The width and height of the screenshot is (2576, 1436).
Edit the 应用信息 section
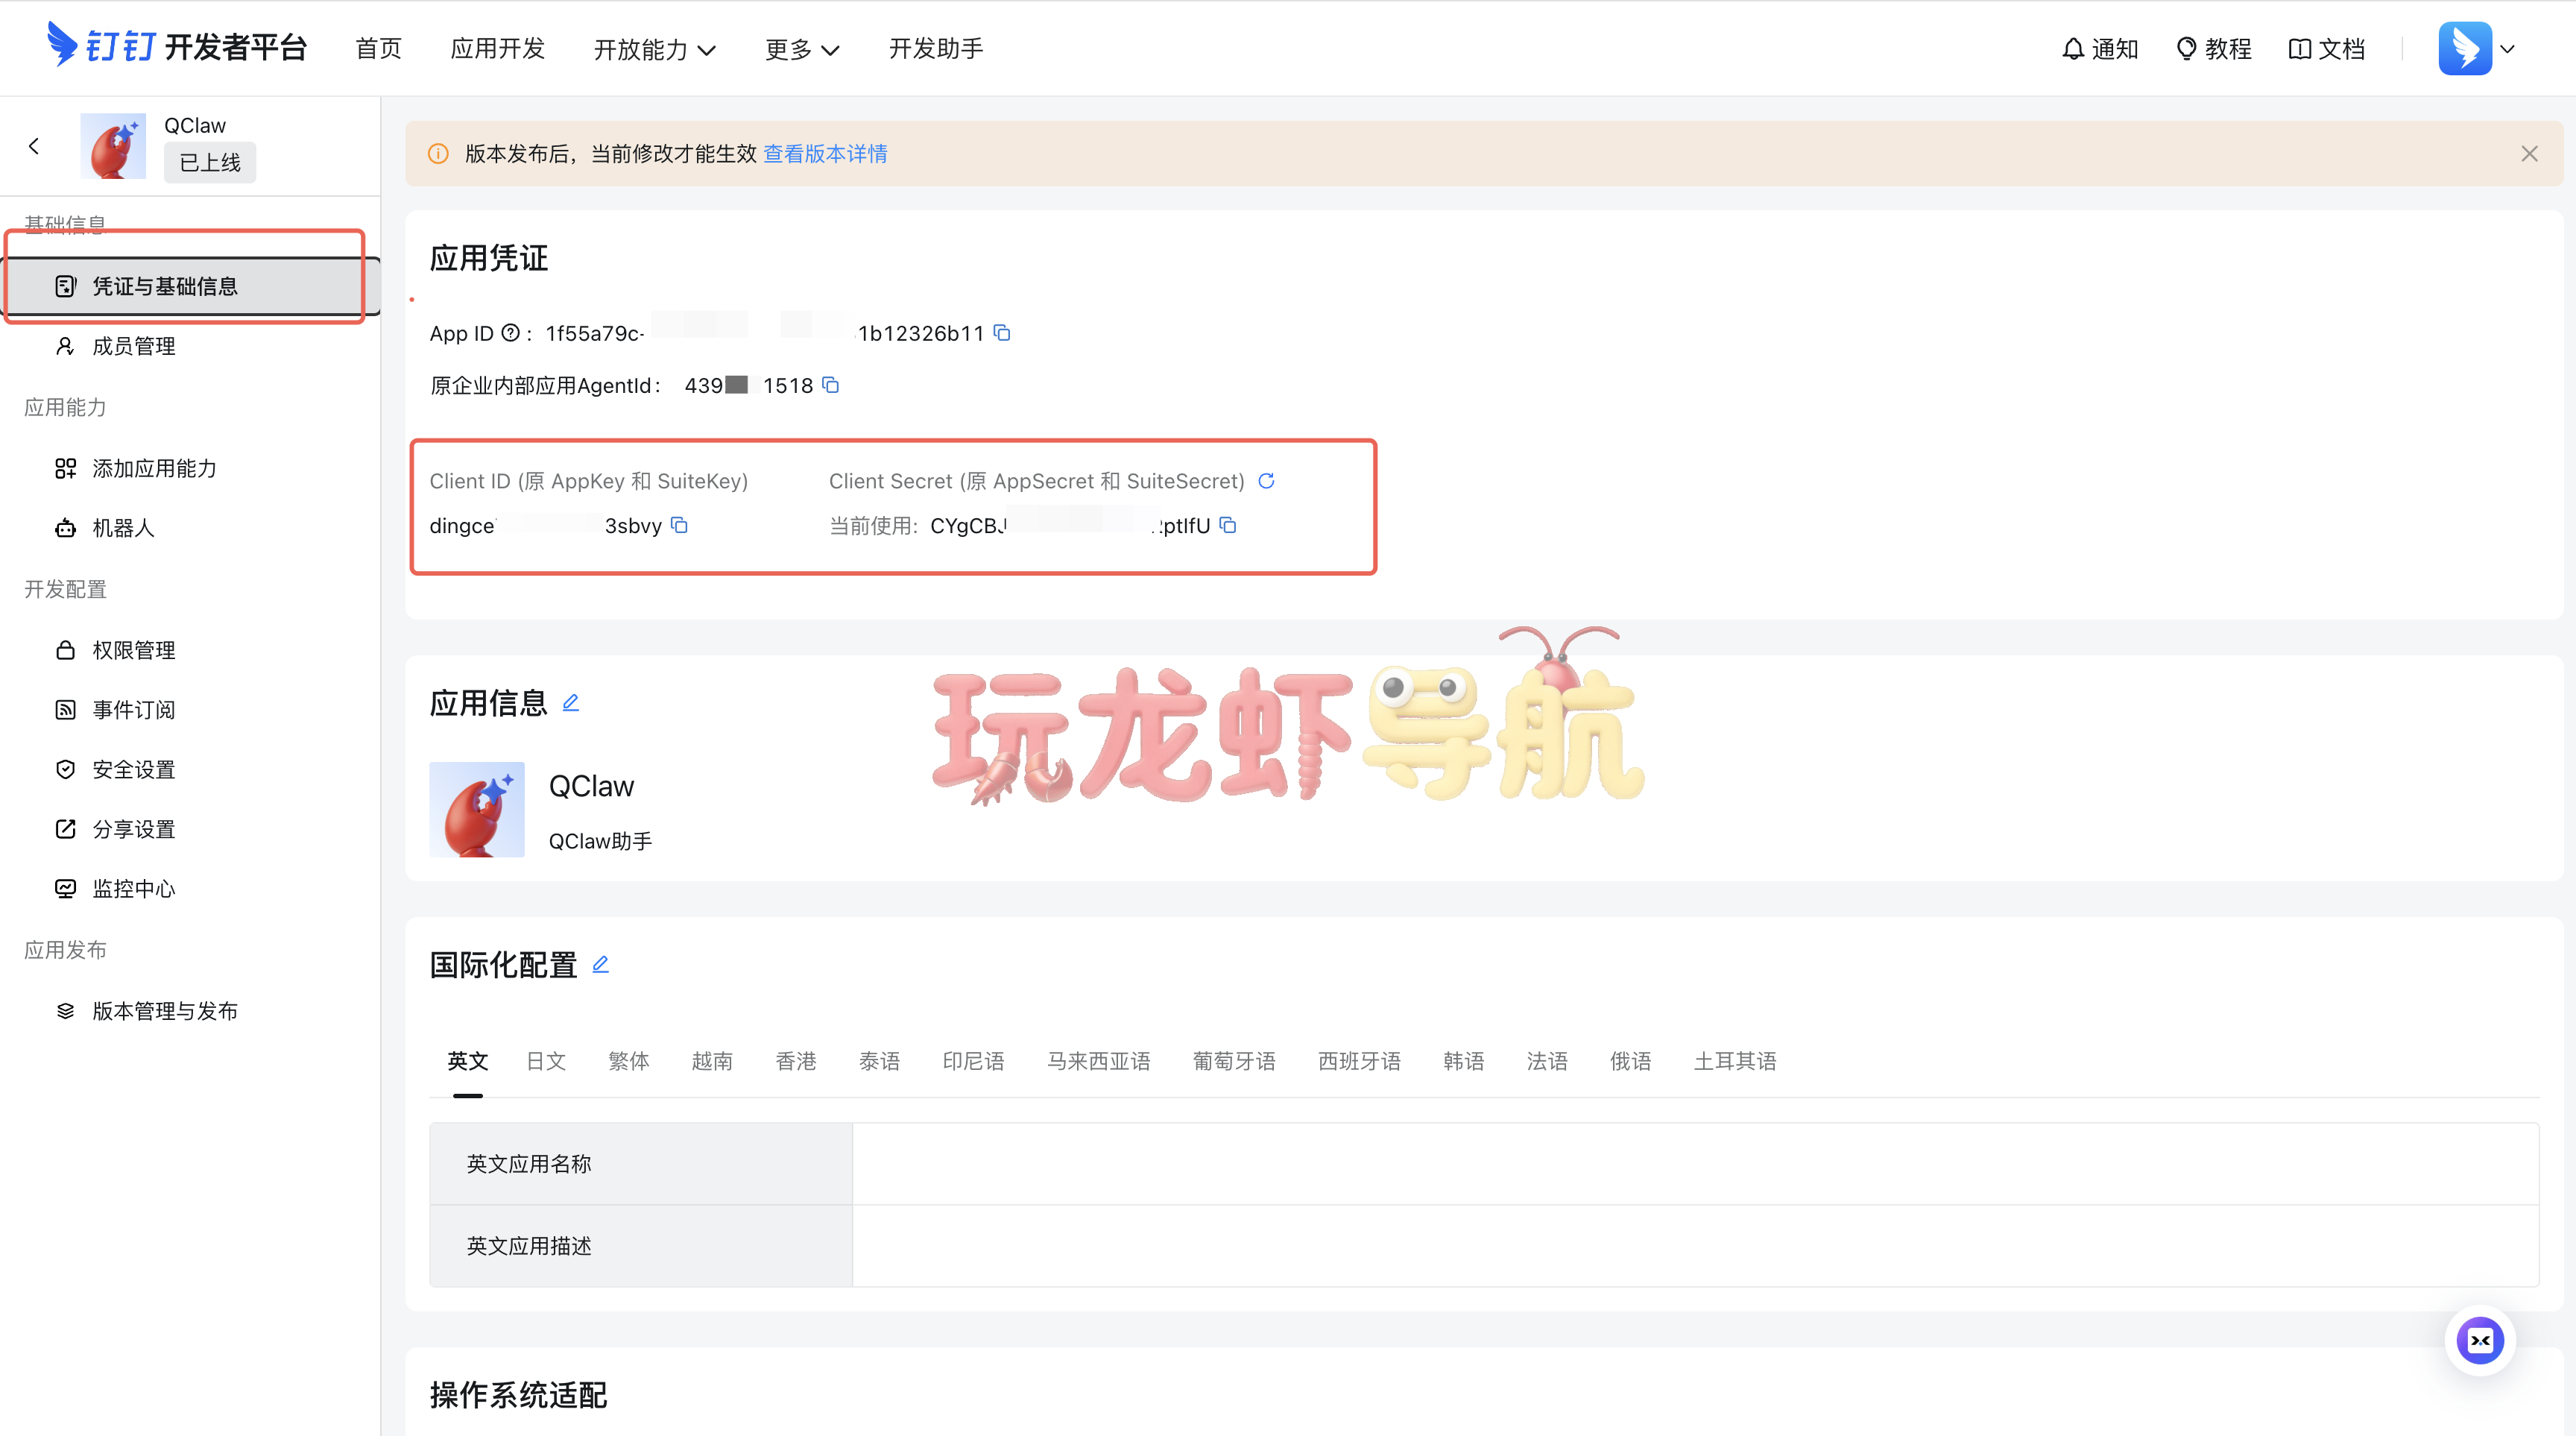(571, 703)
